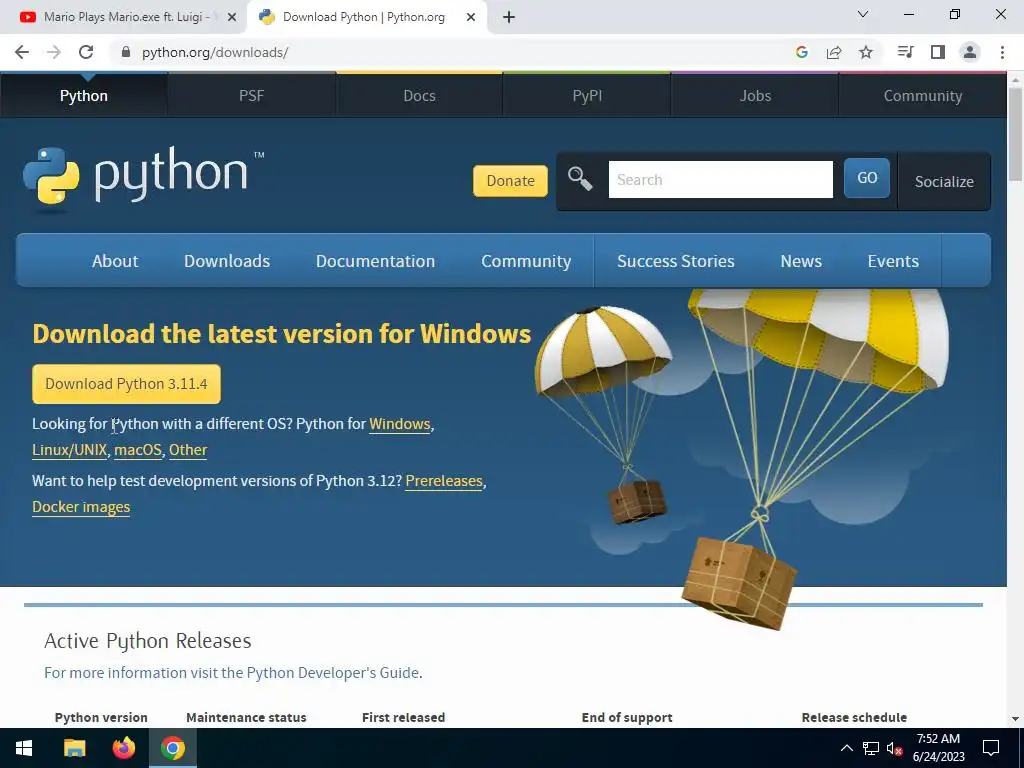Follow the Other platforms link
The image size is (1024, 768).
[x=188, y=450]
